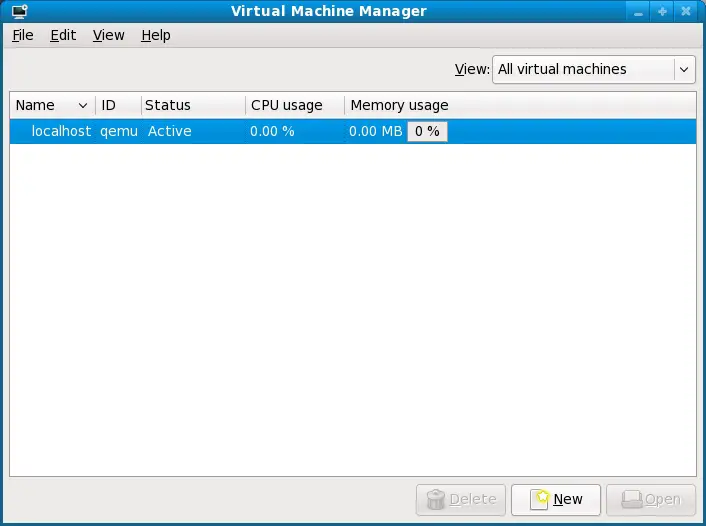This screenshot has height=526, width=706.
Task: Open the Help menu
Action: [155, 35]
